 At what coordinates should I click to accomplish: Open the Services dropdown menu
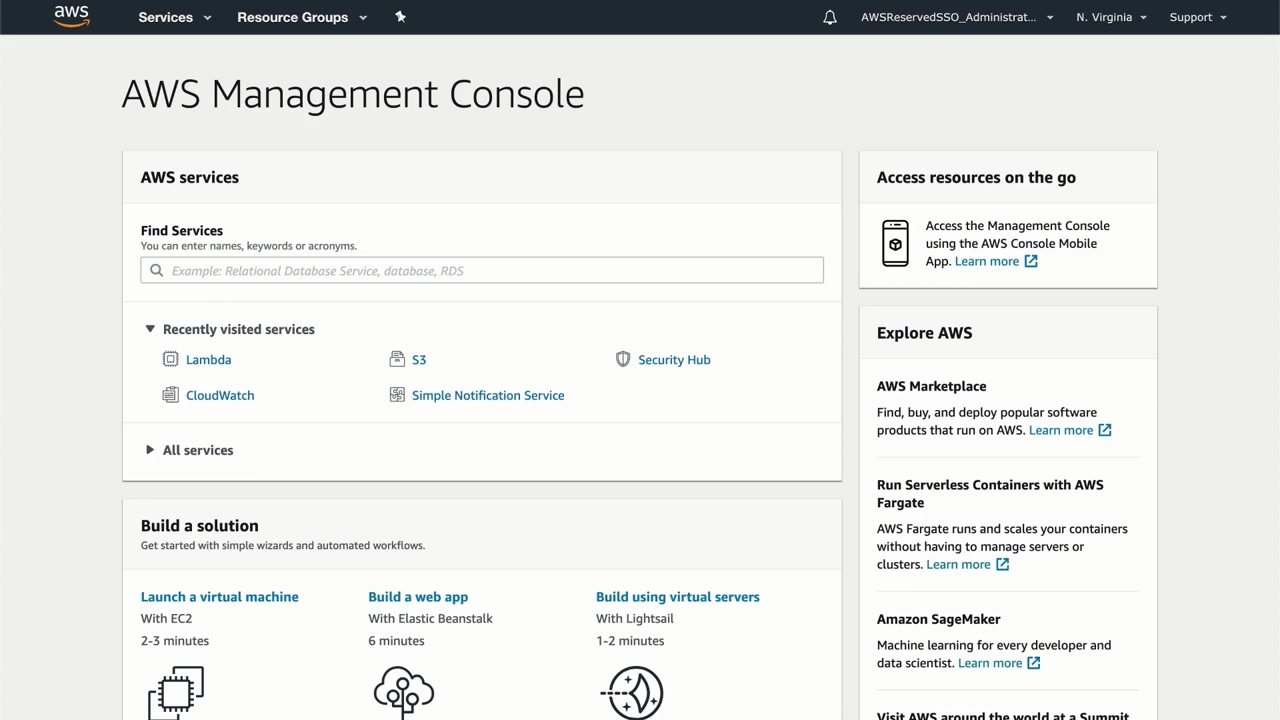click(x=175, y=17)
